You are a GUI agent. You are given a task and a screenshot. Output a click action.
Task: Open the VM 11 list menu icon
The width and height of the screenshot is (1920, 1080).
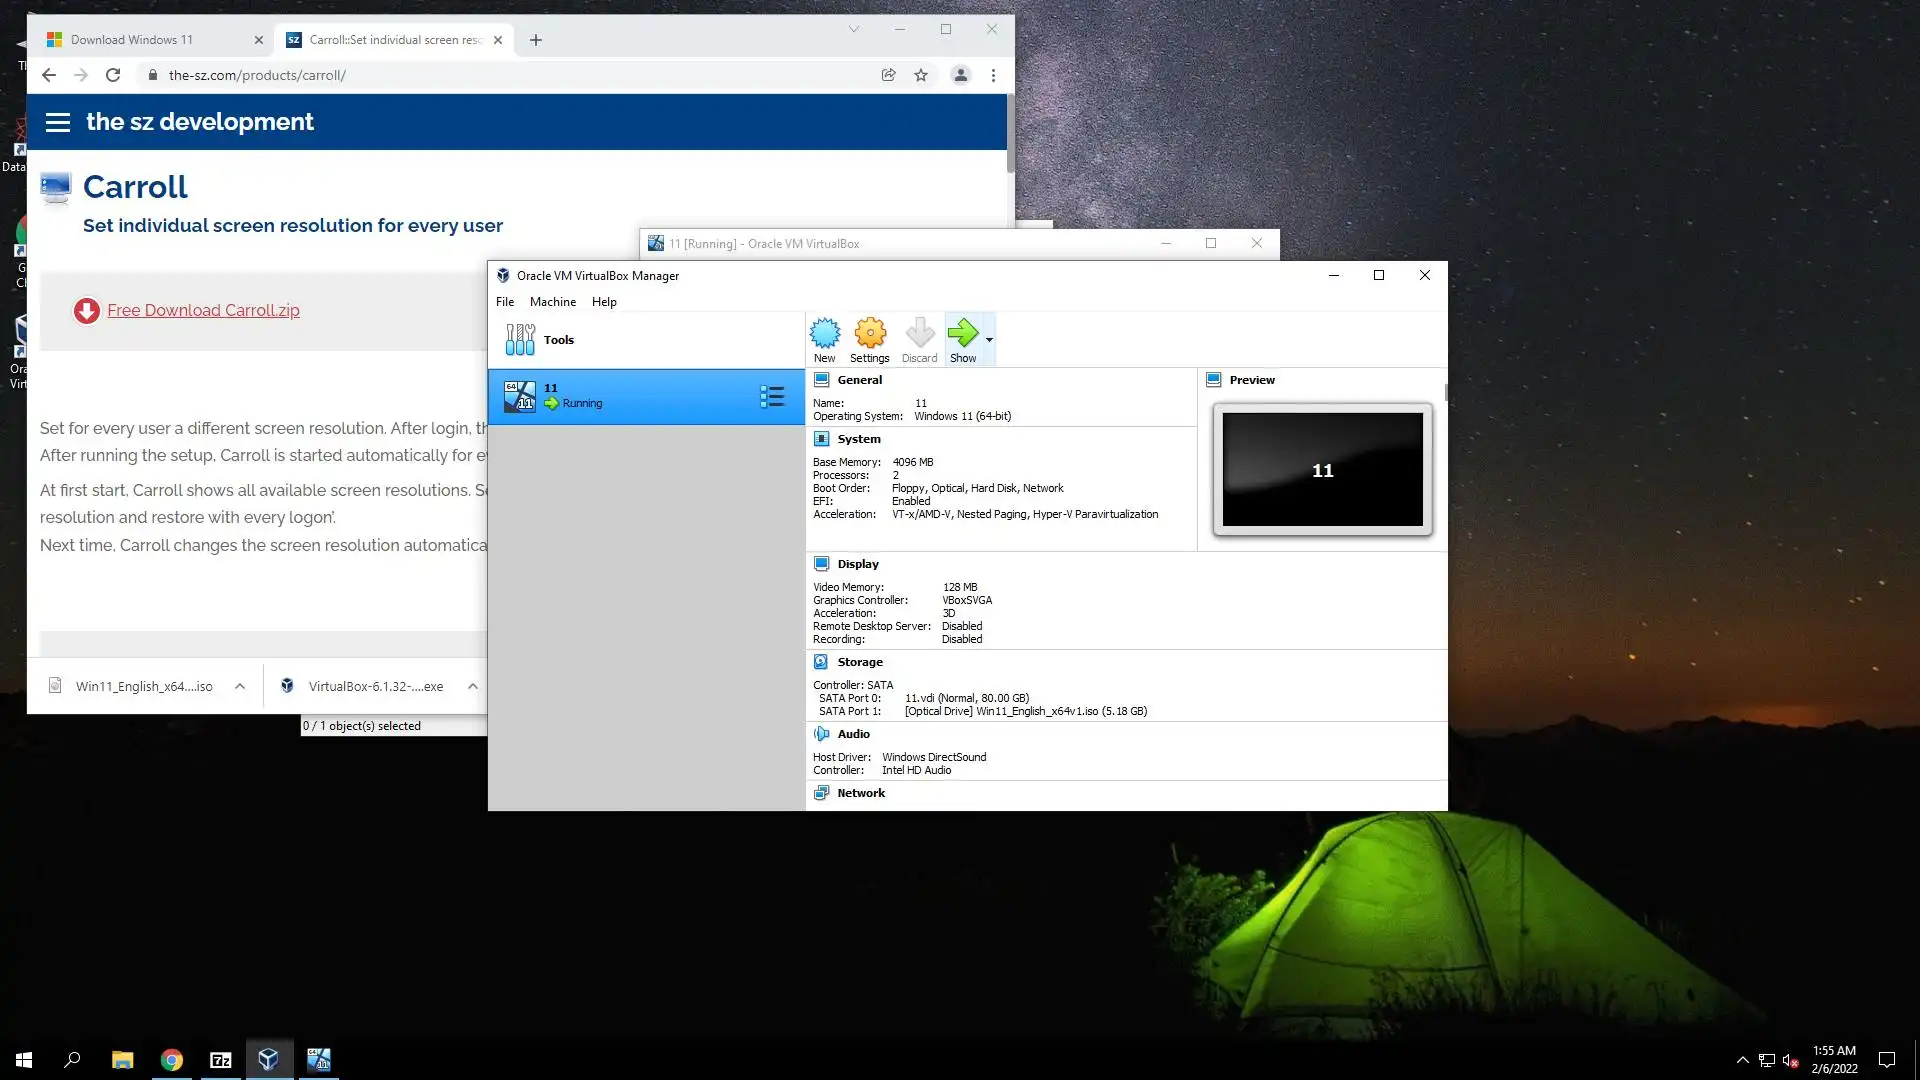pyautogui.click(x=771, y=397)
